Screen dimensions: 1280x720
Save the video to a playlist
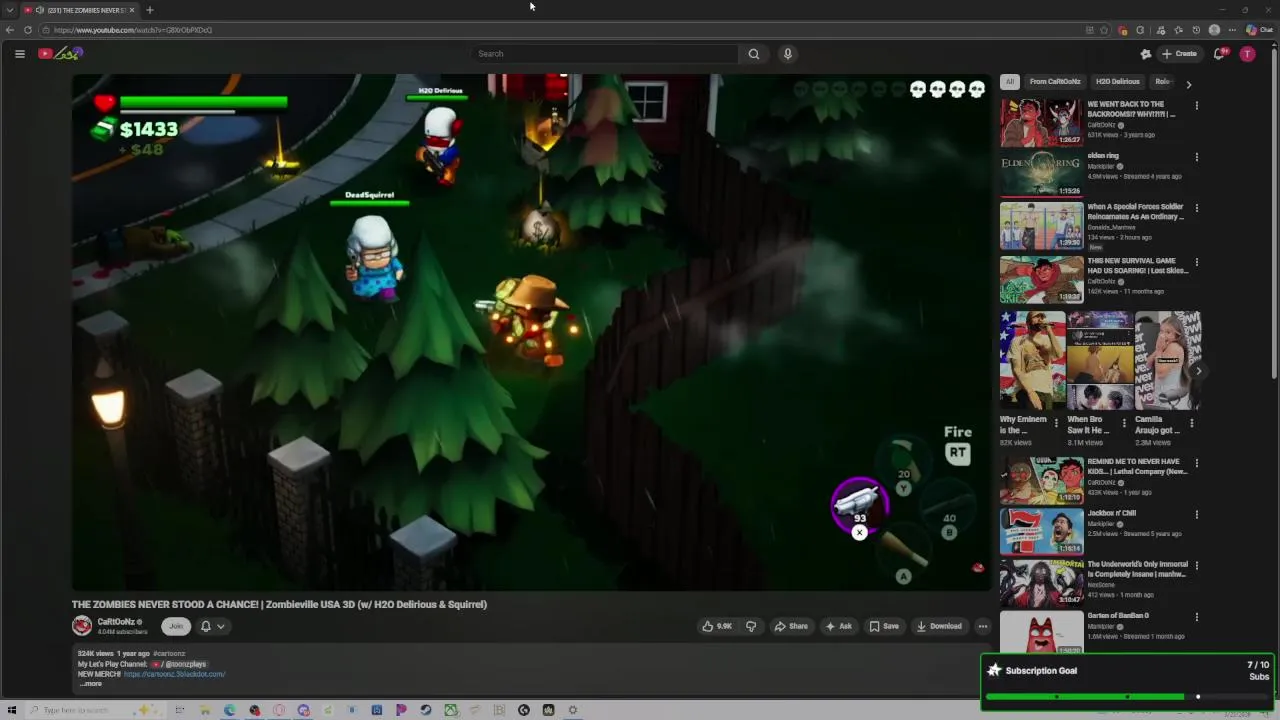[883, 626]
